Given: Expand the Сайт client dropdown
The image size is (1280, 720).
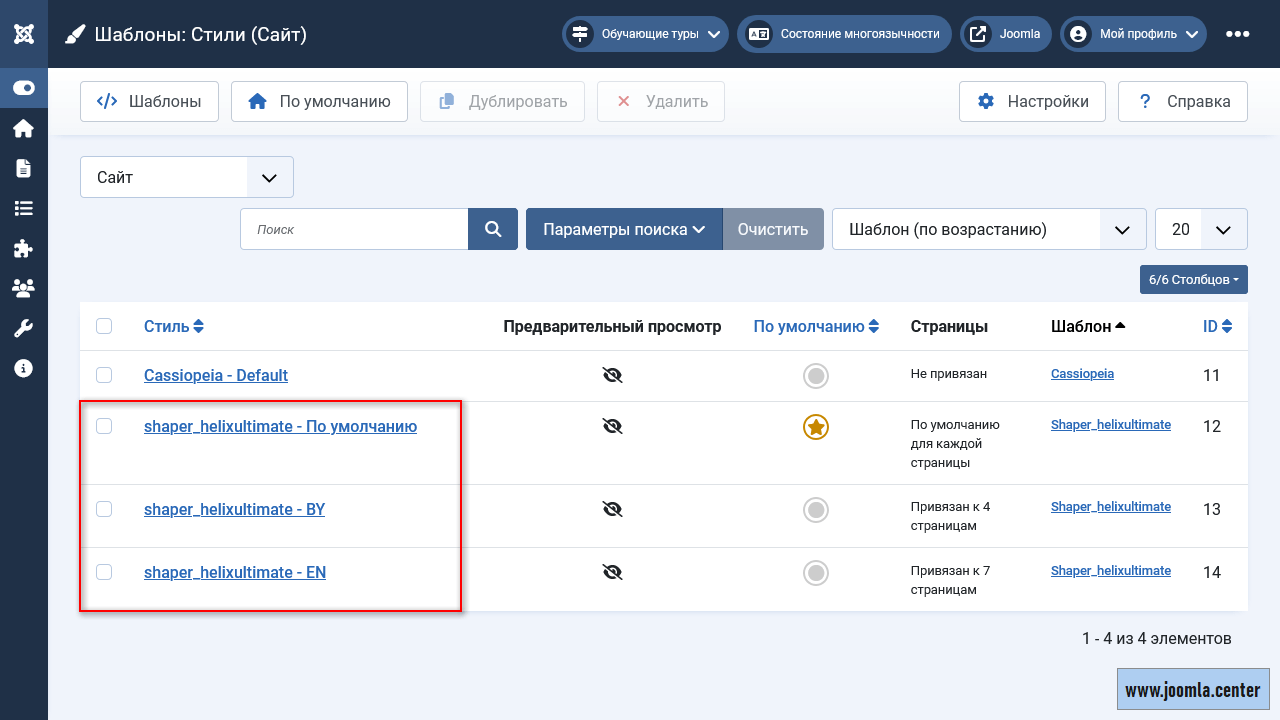Looking at the screenshot, I should (187, 177).
